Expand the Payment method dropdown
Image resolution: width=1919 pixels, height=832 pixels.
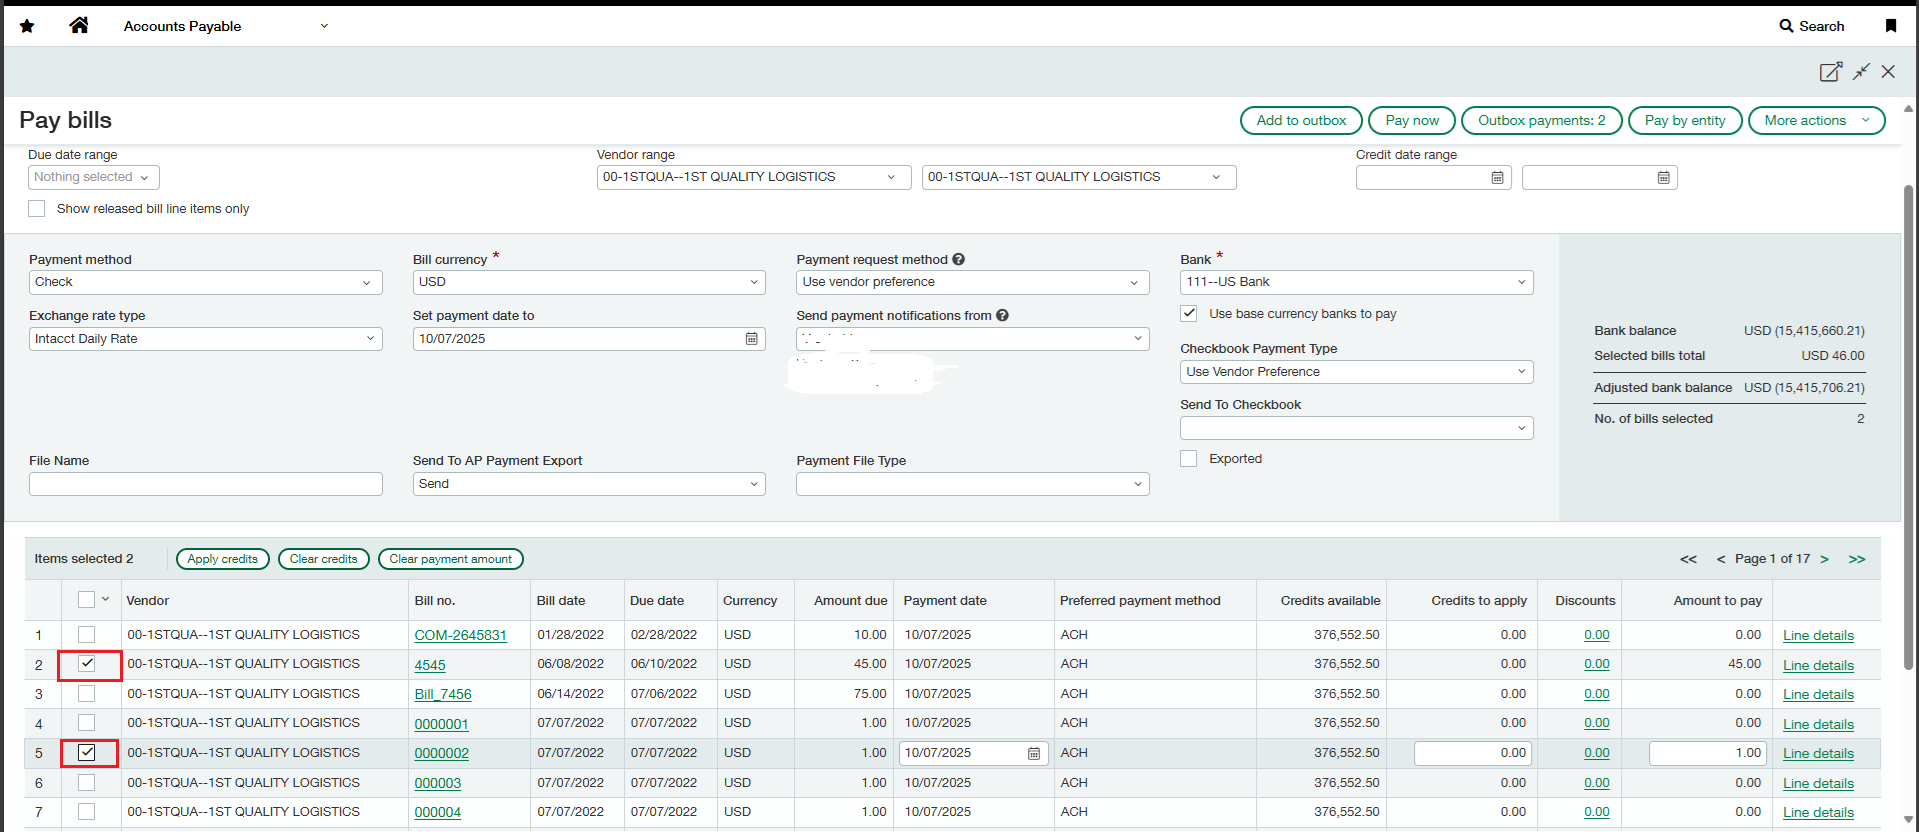[x=205, y=283]
